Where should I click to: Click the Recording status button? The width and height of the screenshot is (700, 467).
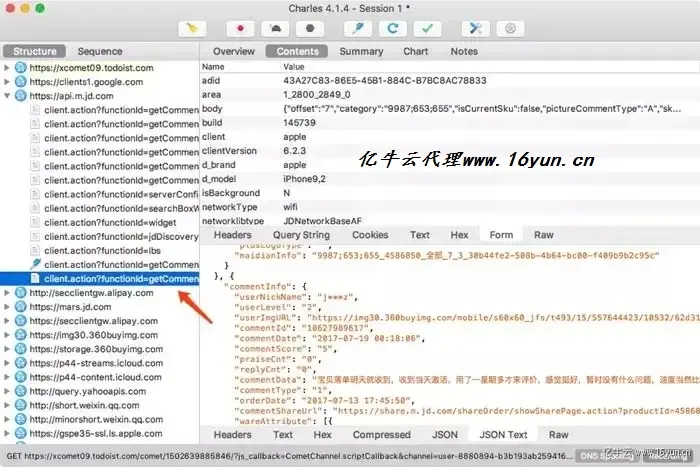(667, 456)
